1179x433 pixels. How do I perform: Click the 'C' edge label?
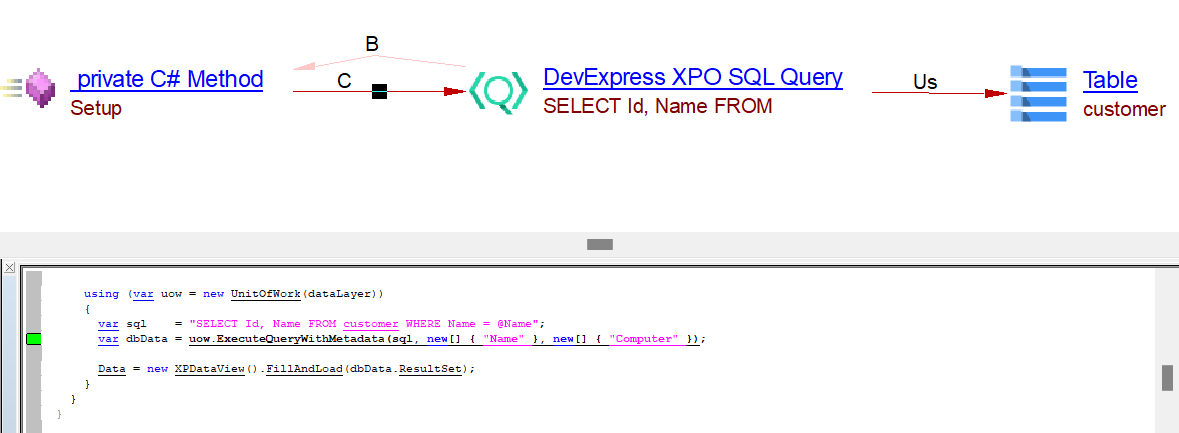344,82
